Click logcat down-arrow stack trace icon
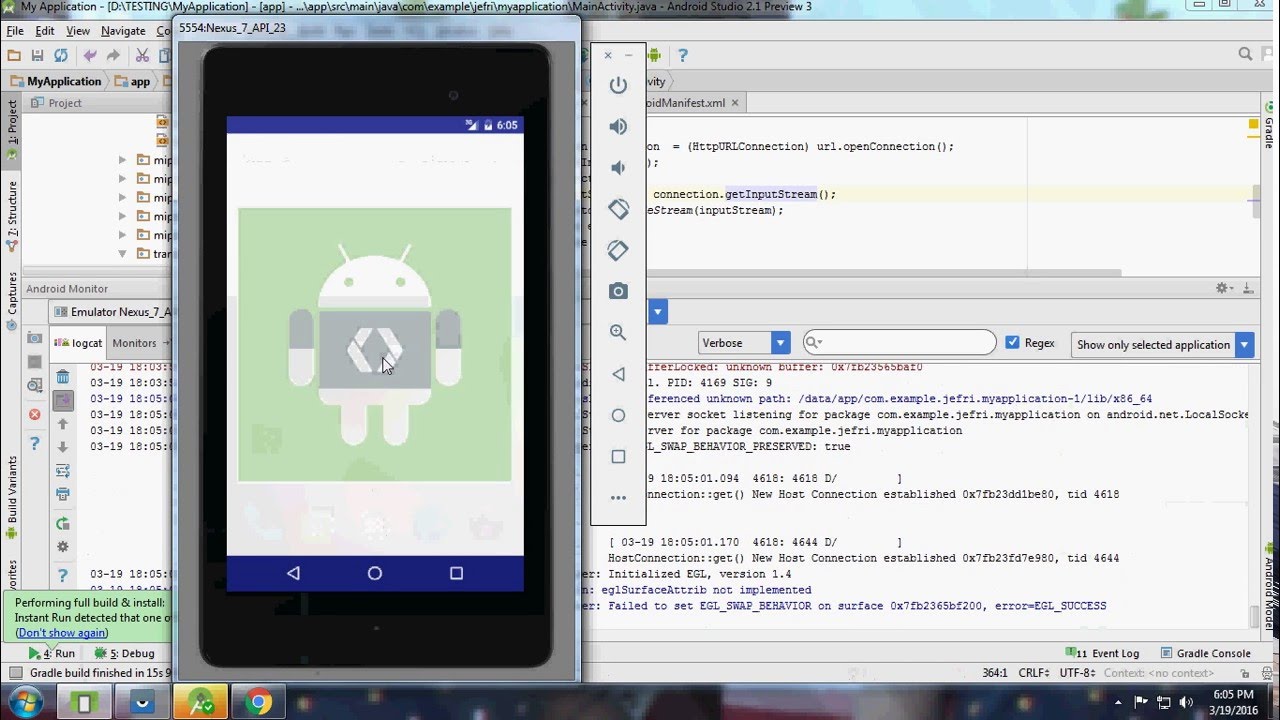Viewport: 1280px width, 720px height. click(63, 447)
